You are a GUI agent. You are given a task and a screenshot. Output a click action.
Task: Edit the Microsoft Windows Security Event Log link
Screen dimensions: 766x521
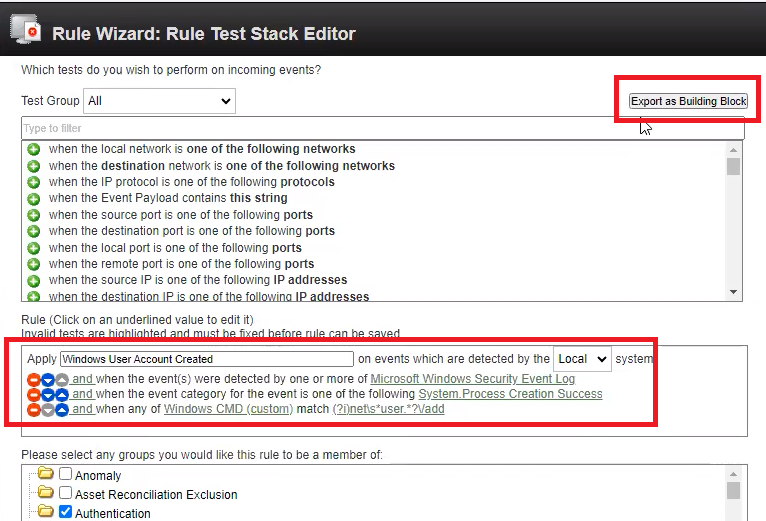[472, 379]
